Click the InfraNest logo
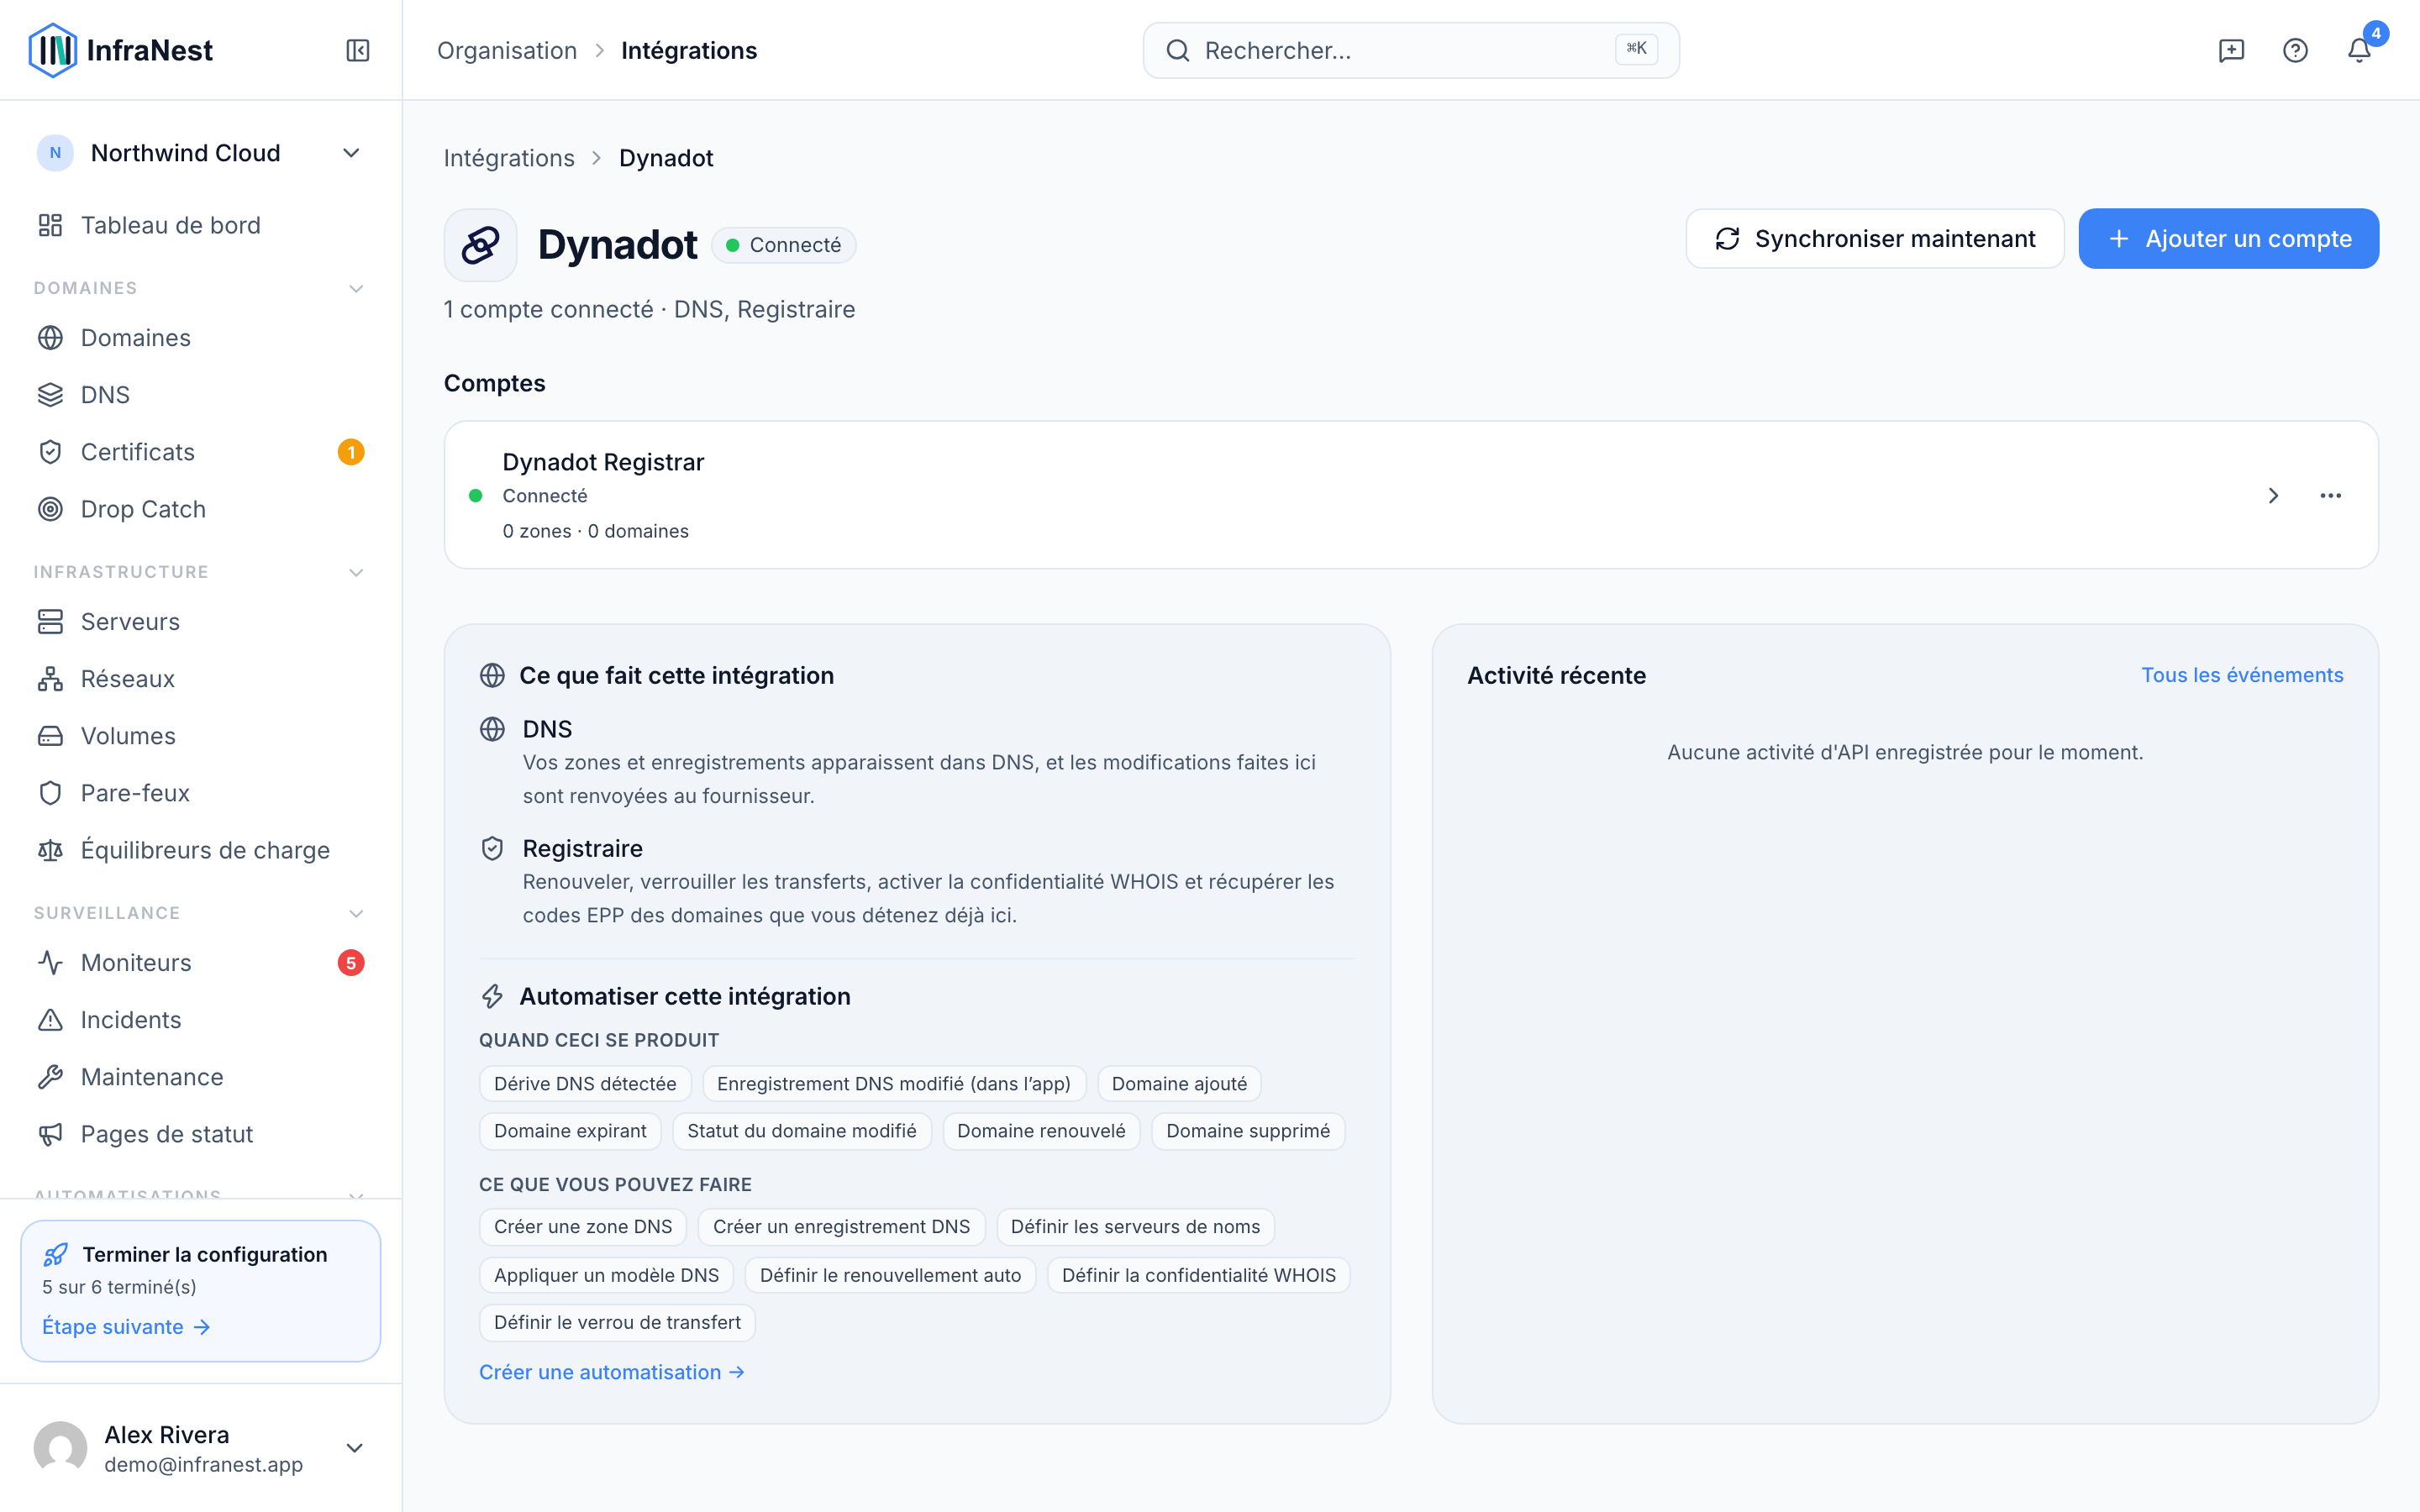The width and height of the screenshot is (2420, 1512). click(121, 50)
